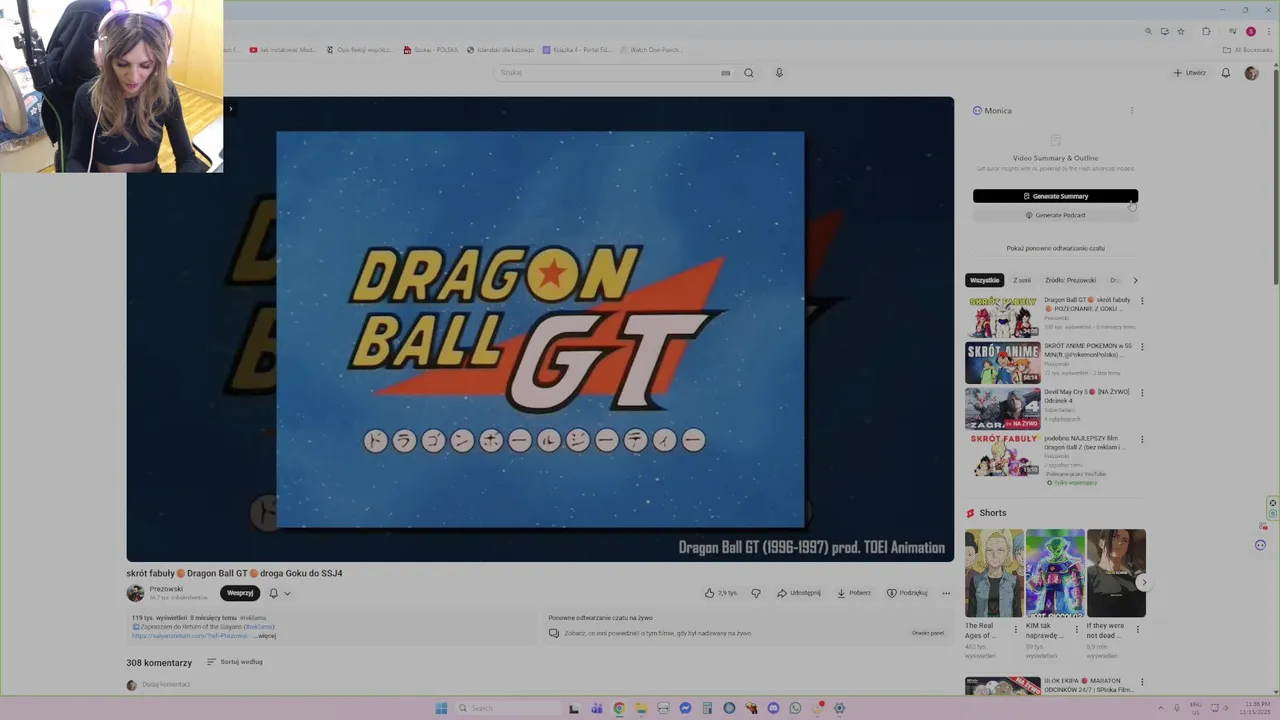Open Sortuj według comments sorting
The width and height of the screenshot is (1280, 720).
[x=235, y=662]
